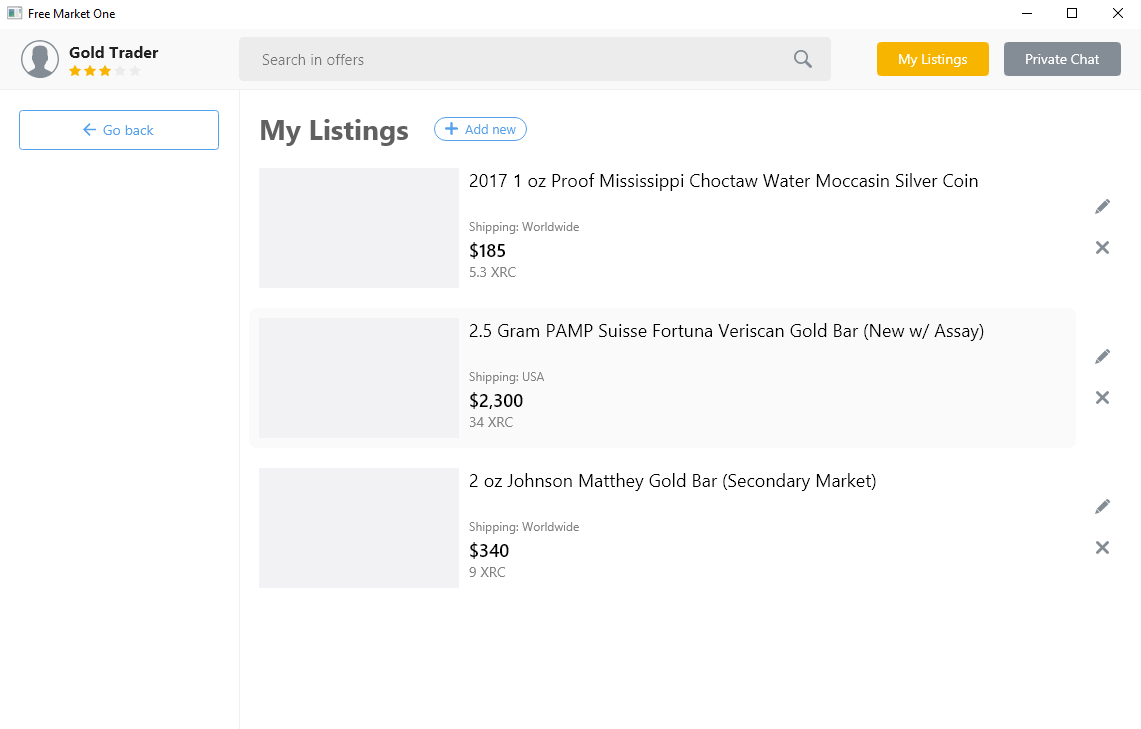
Task: Open the Johnson Matthey gold bar thumbnail
Action: pyautogui.click(x=359, y=527)
